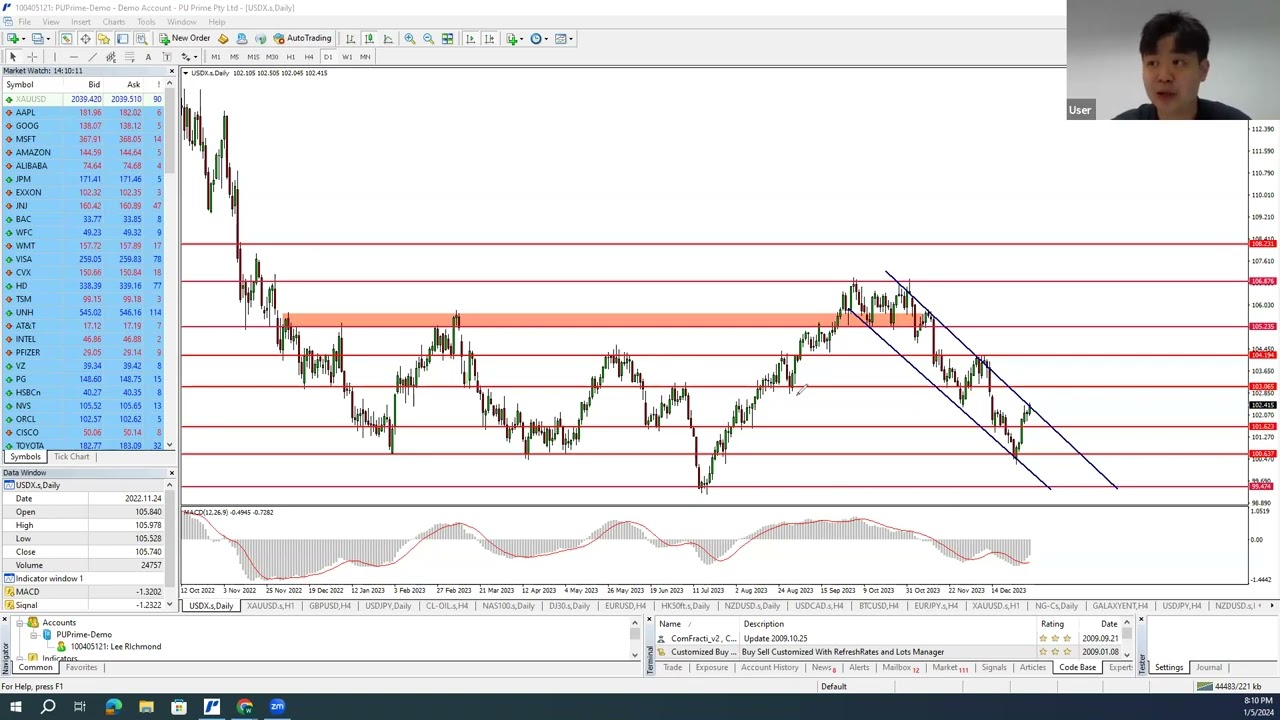Select the Crosshair tool
This screenshot has width=1280, height=720.
point(32,57)
